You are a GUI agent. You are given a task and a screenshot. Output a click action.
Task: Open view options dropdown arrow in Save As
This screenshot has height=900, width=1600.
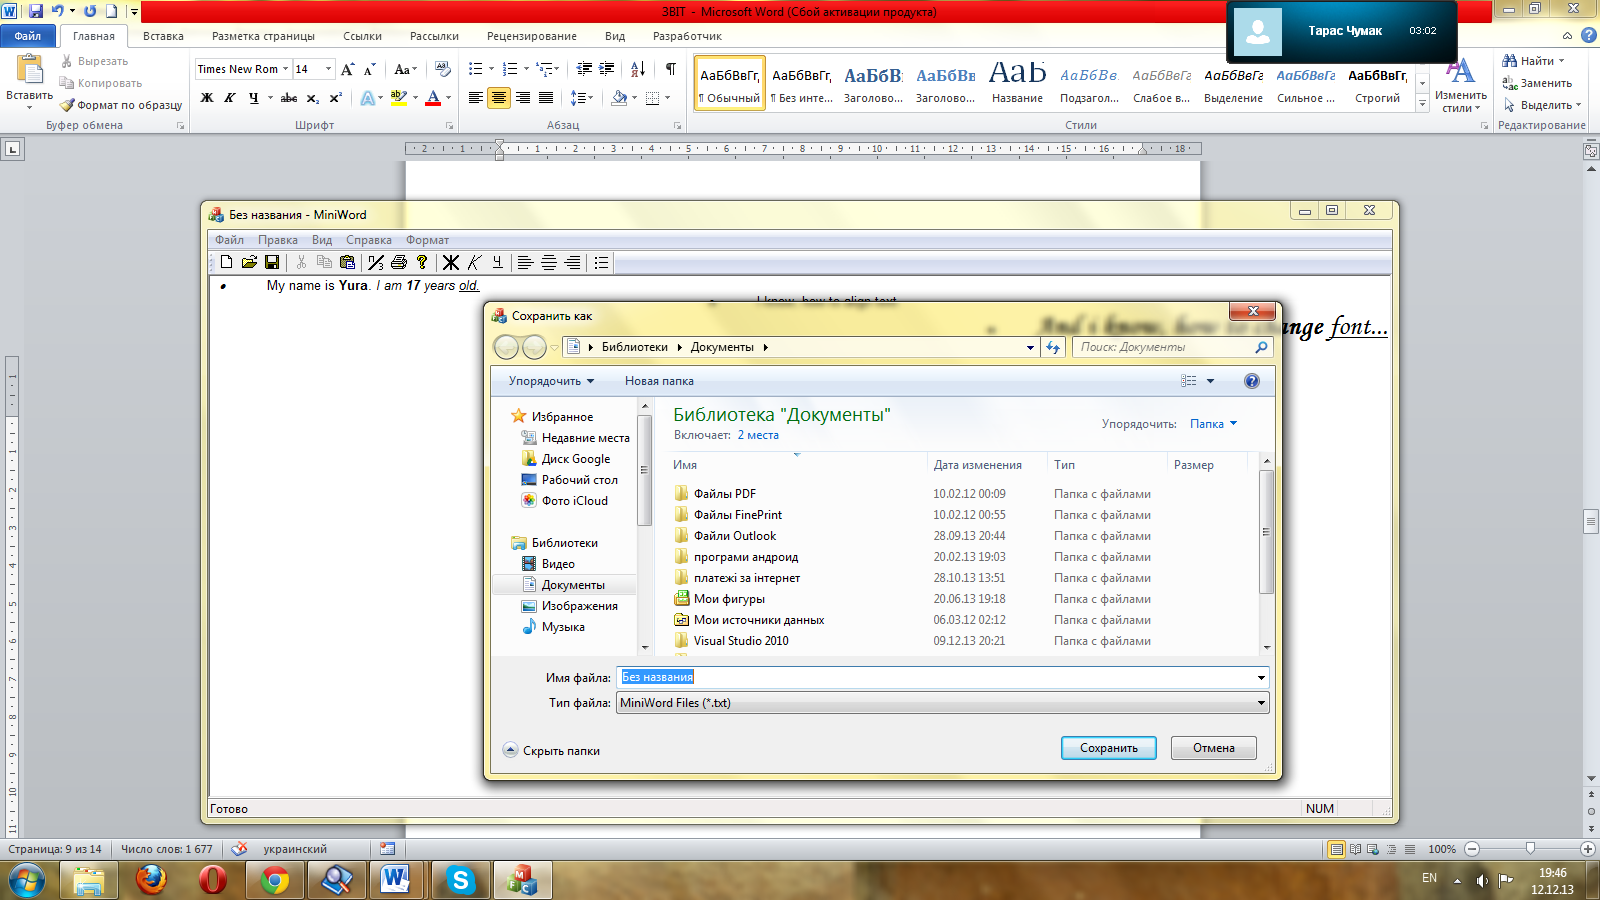(1210, 381)
